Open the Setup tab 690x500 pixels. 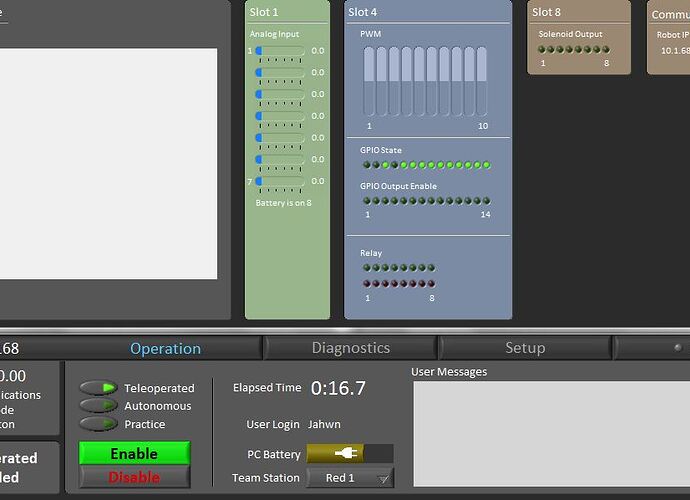coord(525,348)
